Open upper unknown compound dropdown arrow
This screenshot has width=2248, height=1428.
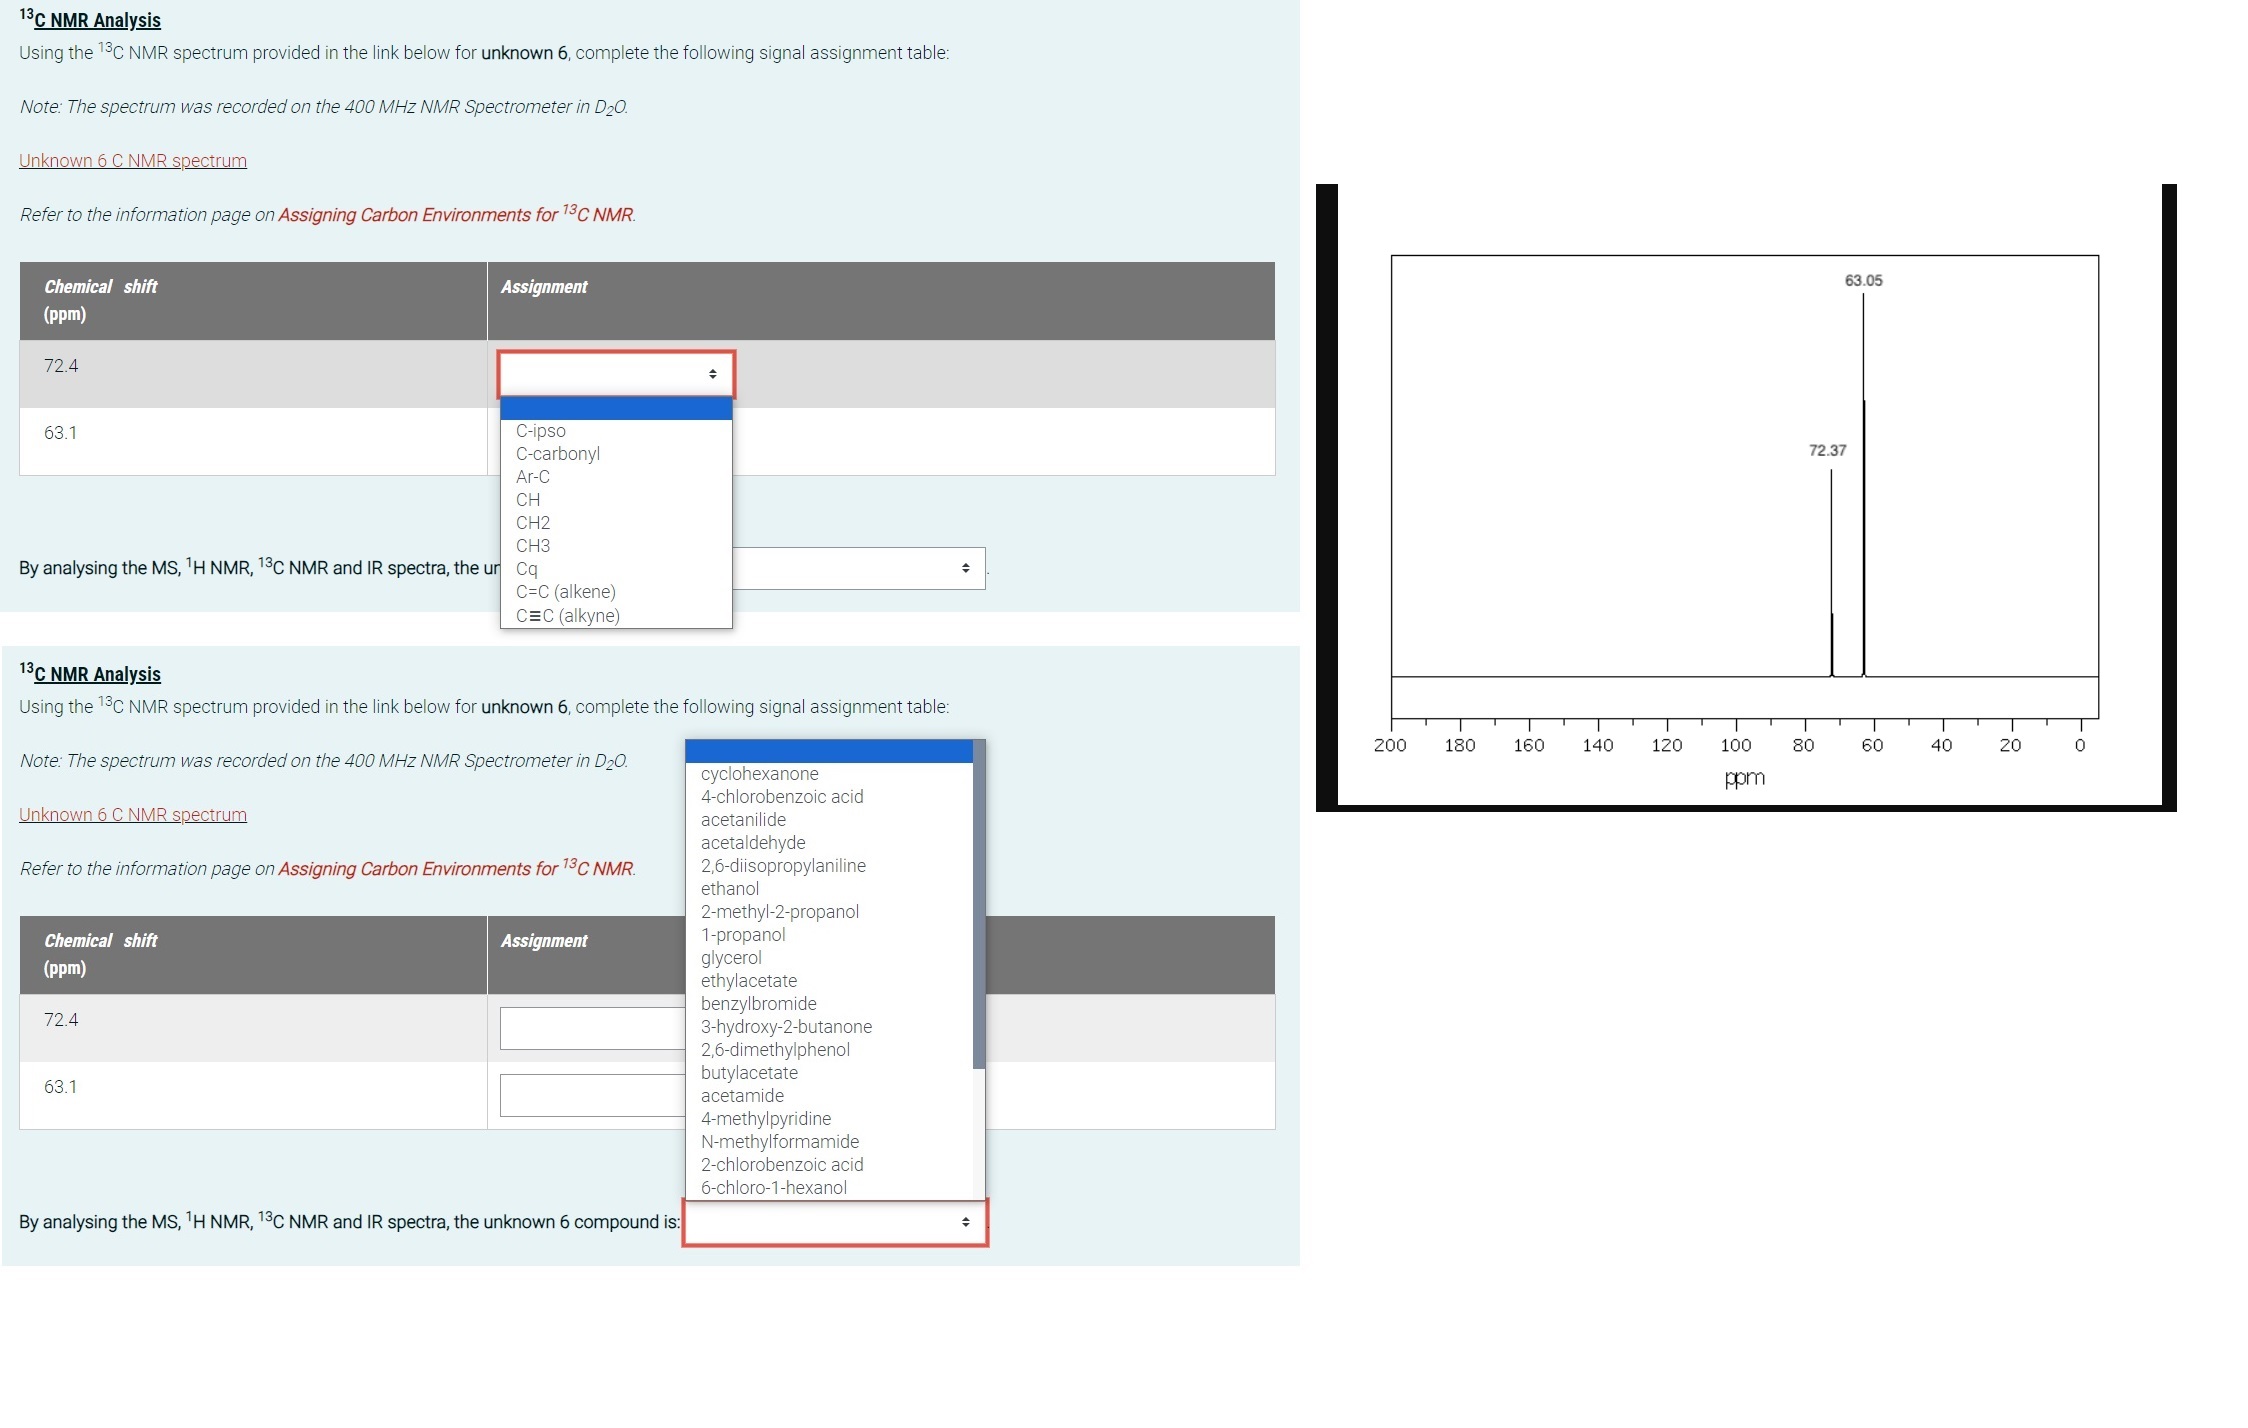(x=964, y=568)
